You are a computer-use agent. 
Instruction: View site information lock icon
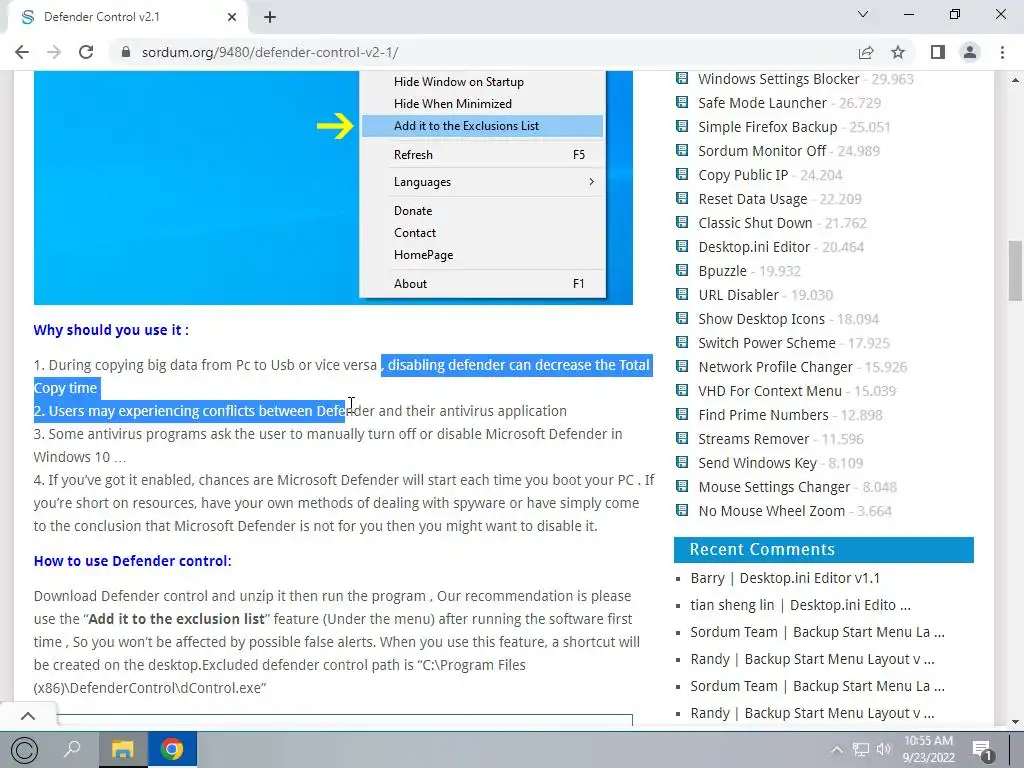tap(126, 52)
